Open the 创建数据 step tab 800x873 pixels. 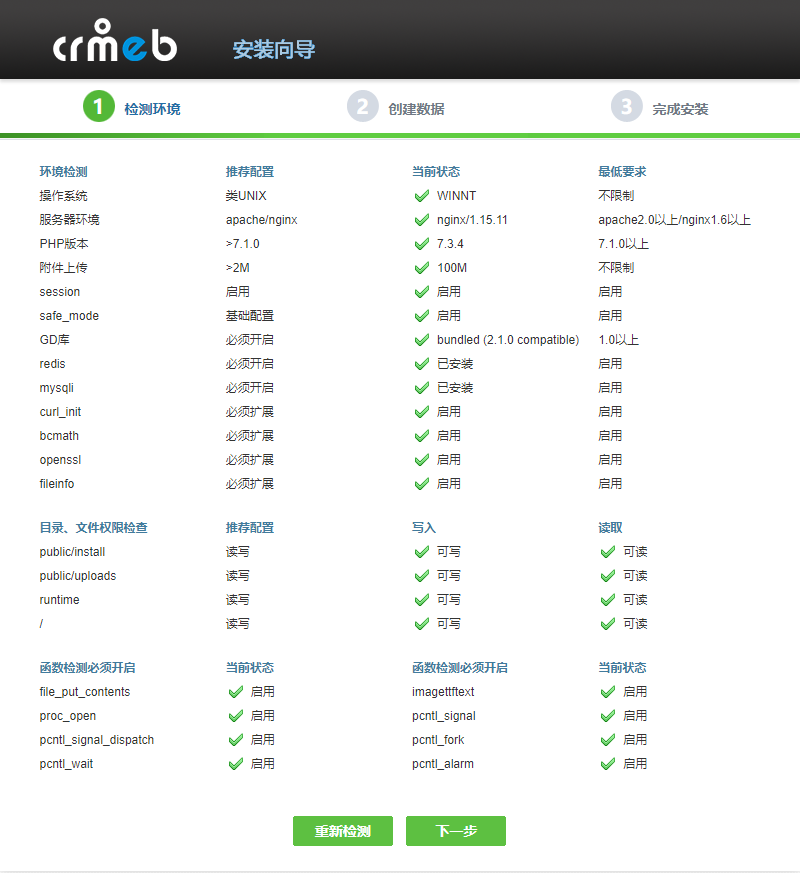tap(416, 109)
